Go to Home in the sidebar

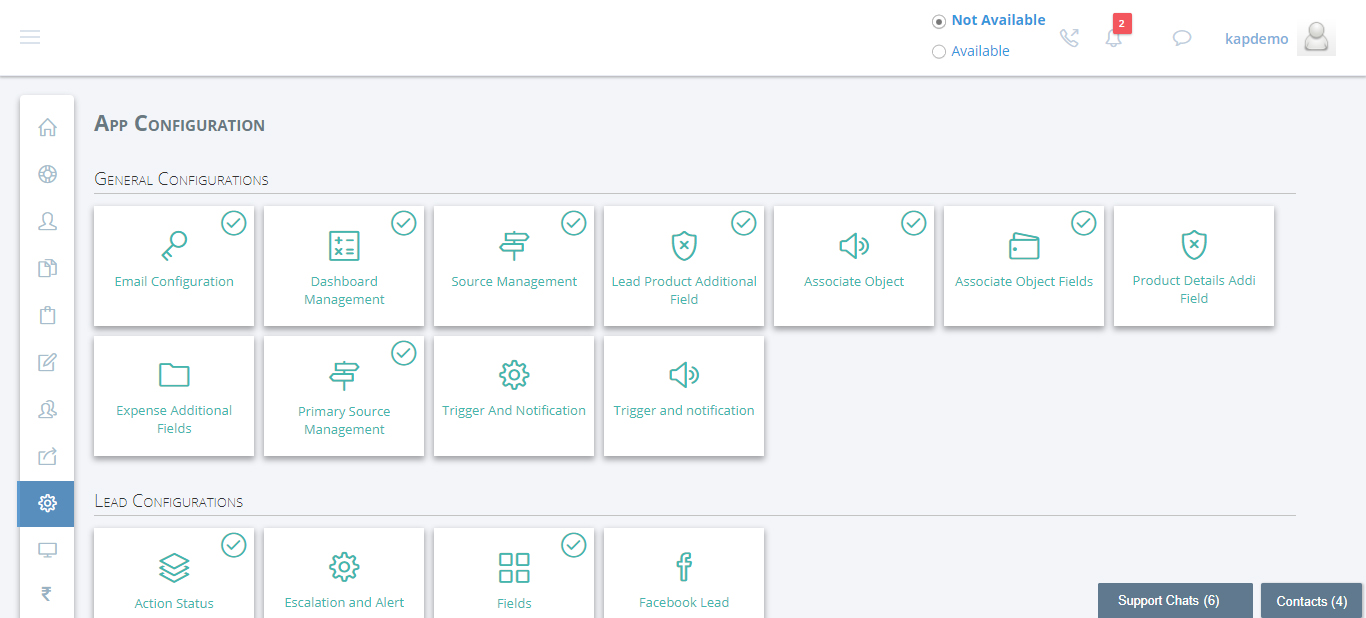click(47, 127)
